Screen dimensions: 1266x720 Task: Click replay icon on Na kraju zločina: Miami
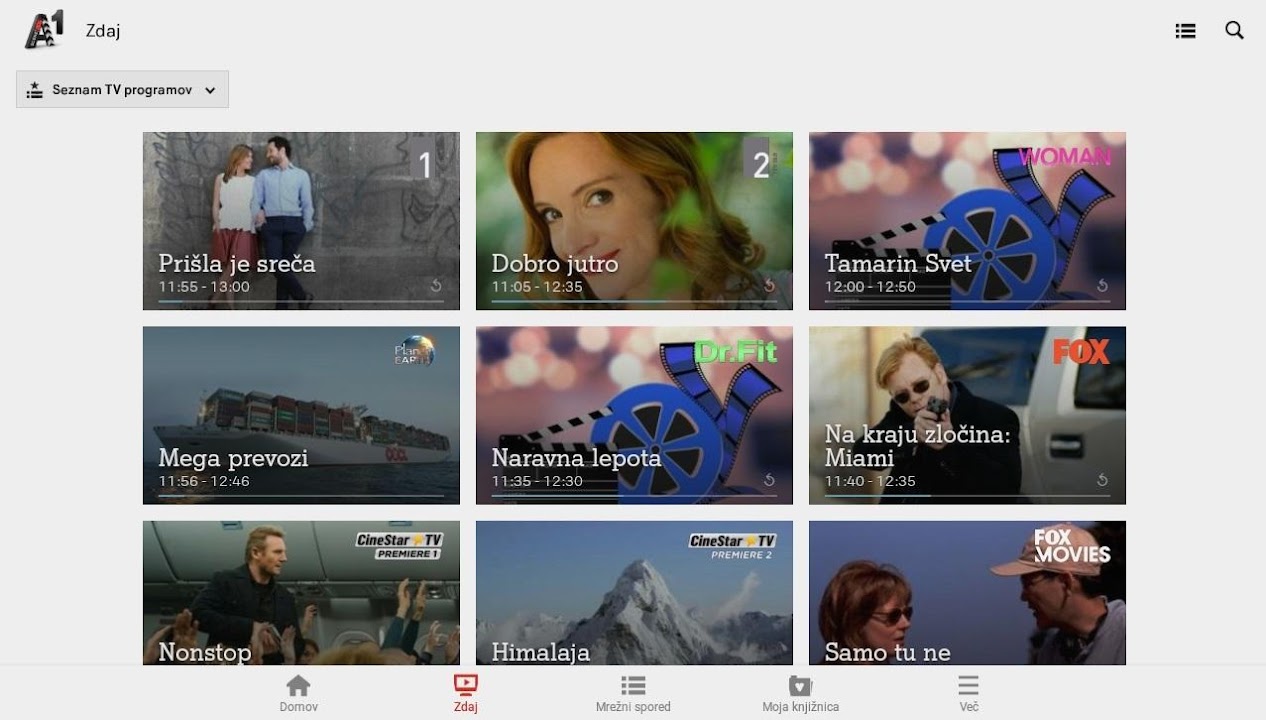point(1102,480)
